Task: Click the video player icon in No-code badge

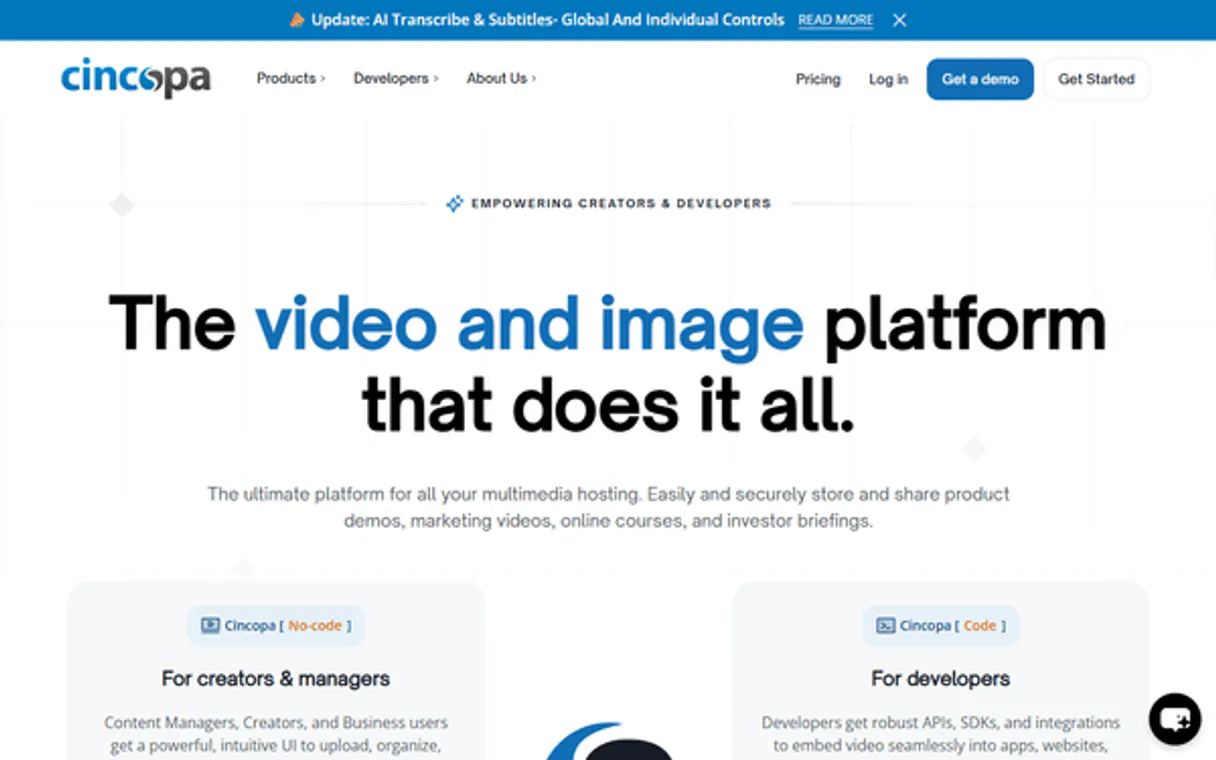Action: pyautogui.click(x=210, y=626)
